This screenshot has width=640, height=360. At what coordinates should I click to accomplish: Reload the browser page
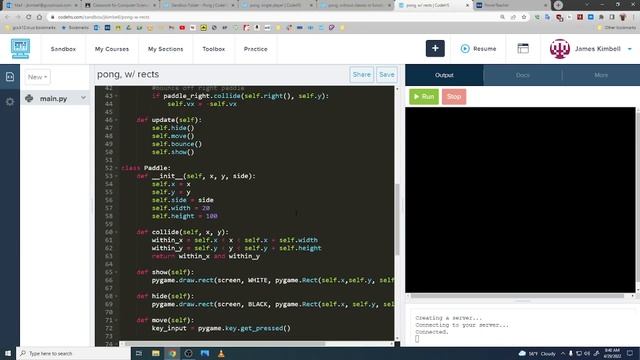pyautogui.click(x=28, y=17)
